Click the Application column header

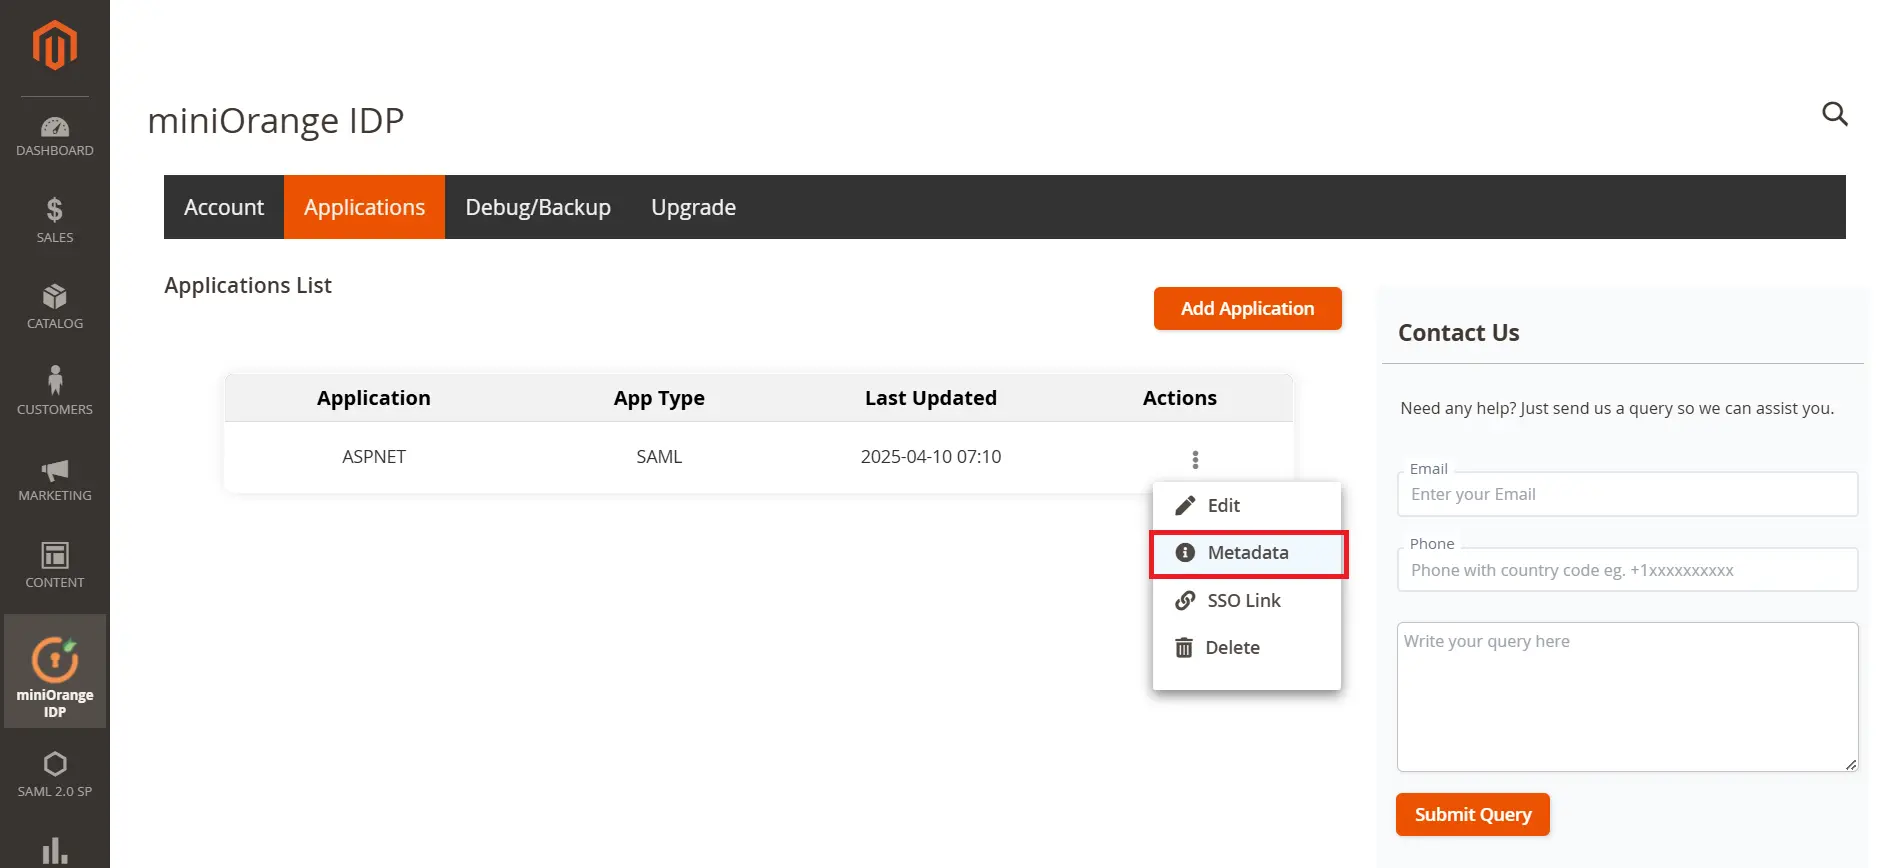coord(374,398)
